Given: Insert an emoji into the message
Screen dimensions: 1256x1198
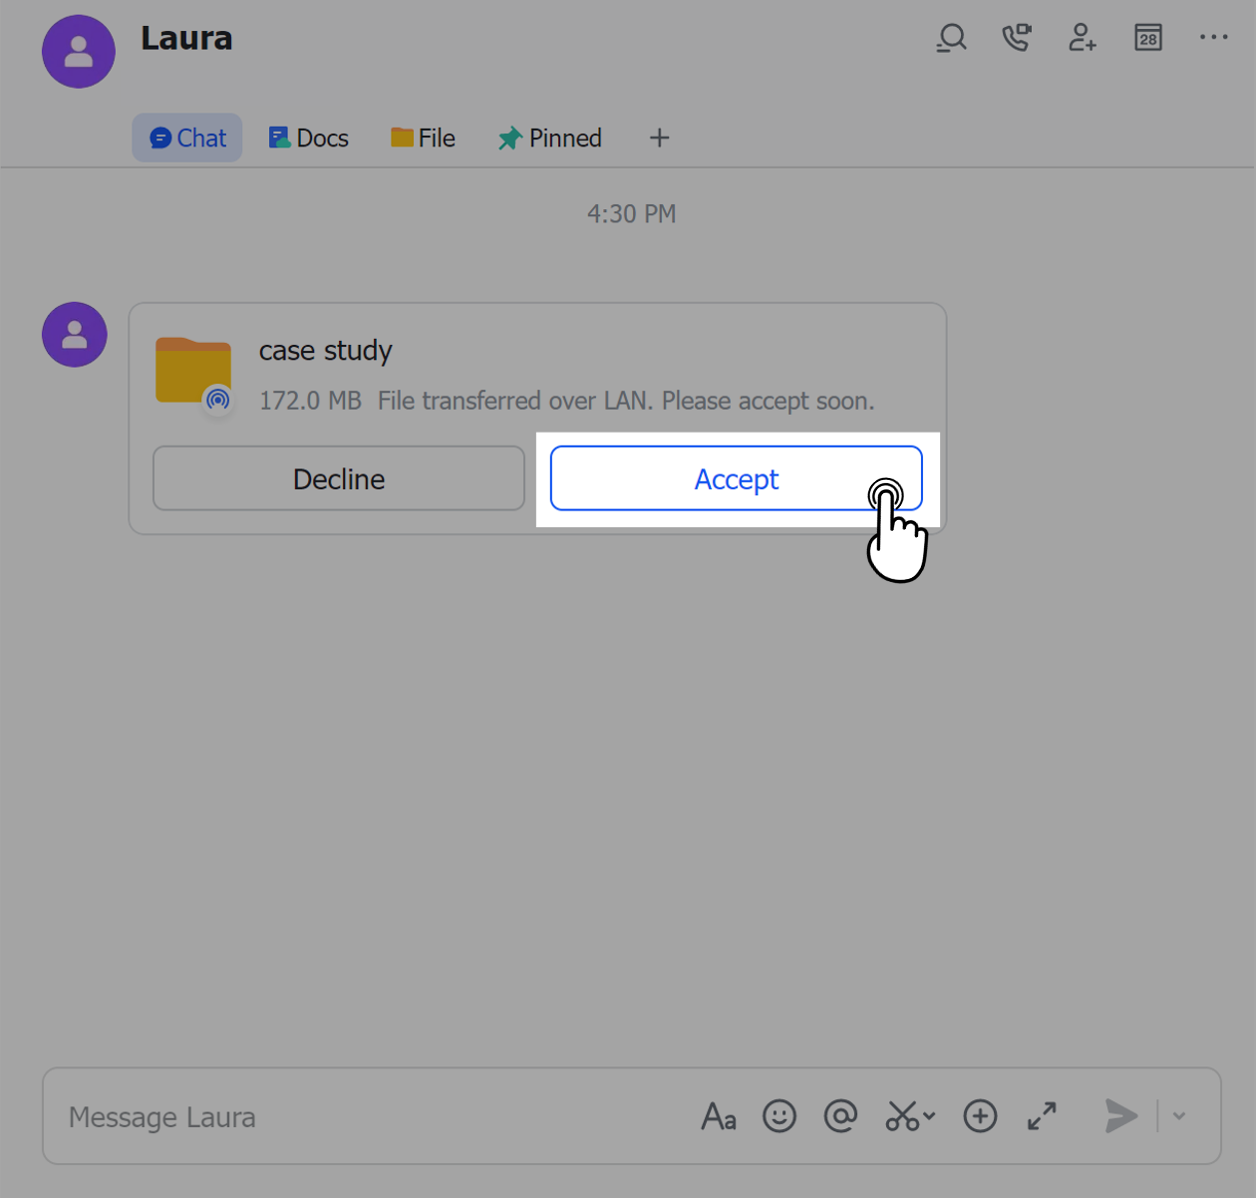Looking at the screenshot, I should click(x=779, y=1116).
